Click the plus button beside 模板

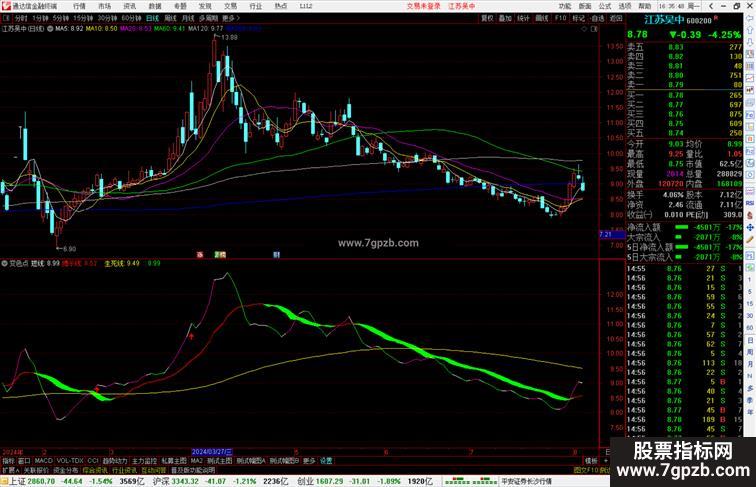(x=607, y=461)
